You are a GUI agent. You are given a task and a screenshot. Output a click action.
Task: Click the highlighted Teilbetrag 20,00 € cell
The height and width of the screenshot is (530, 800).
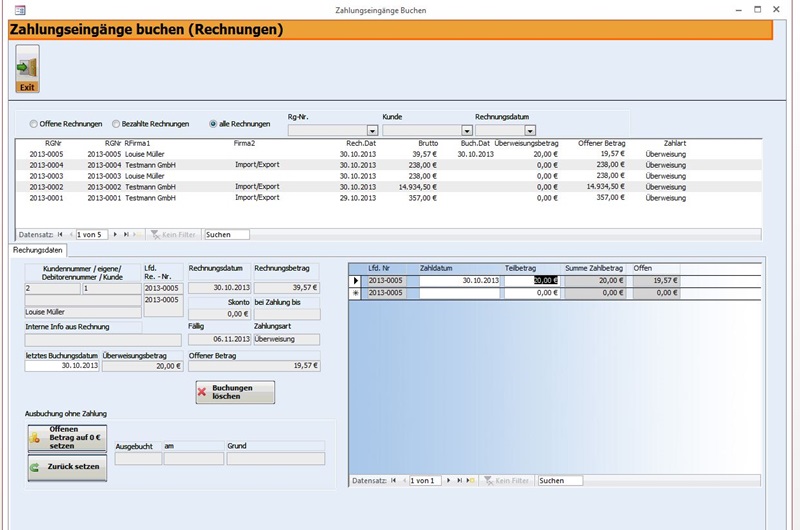click(x=531, y=281)
